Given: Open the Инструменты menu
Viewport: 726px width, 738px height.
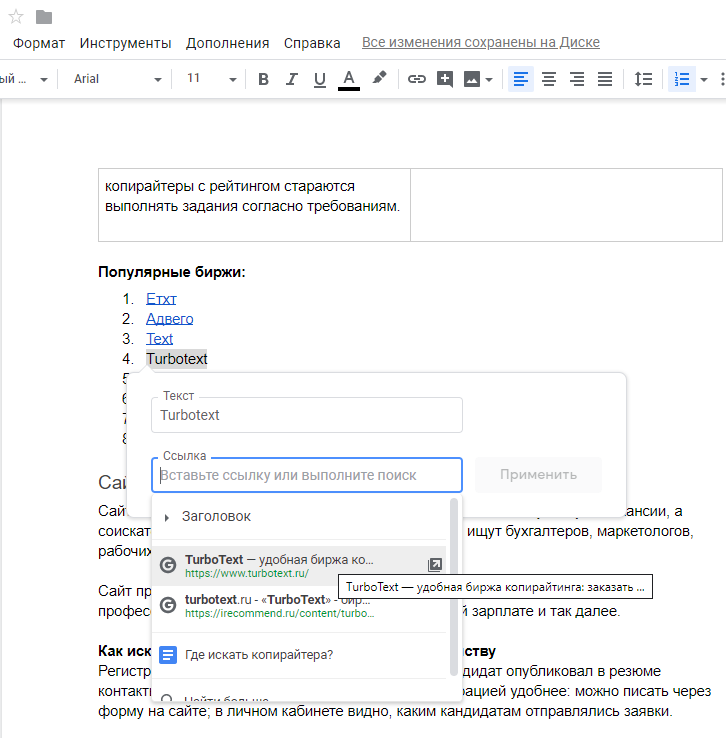Looking at the screenshot, I should pyautogui.click(x=125, y=43).
